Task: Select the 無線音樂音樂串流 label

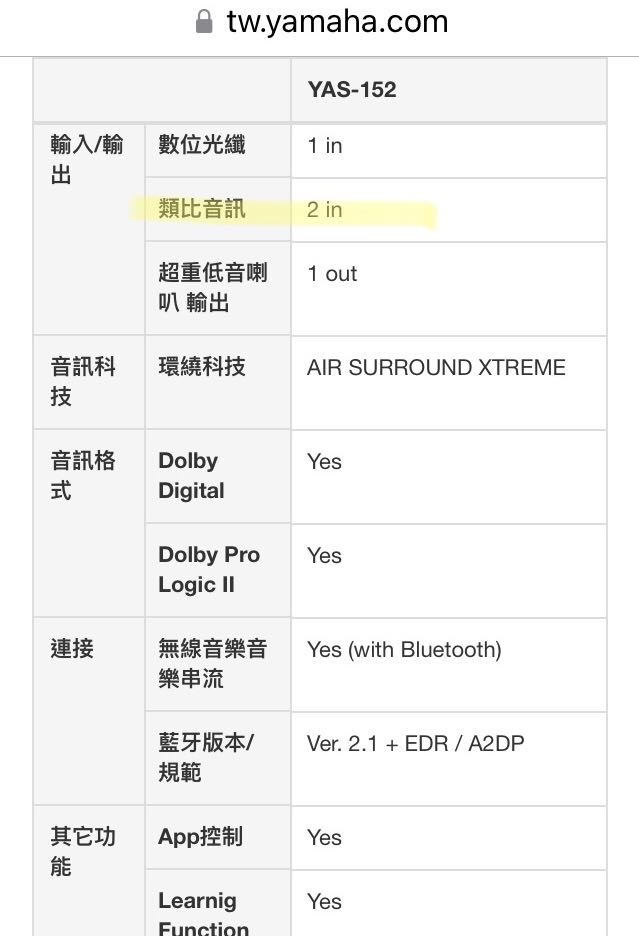Action: [x=213, y=664]
